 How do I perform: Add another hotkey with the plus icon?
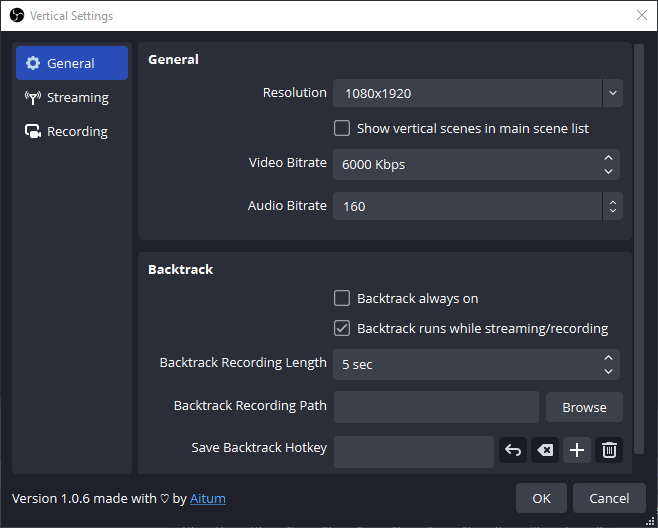tap(576, 451)
